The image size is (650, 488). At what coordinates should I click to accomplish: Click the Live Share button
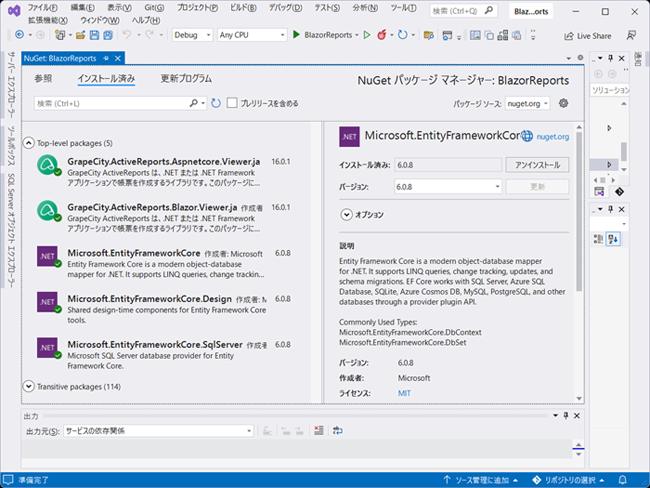click(588, 36)
